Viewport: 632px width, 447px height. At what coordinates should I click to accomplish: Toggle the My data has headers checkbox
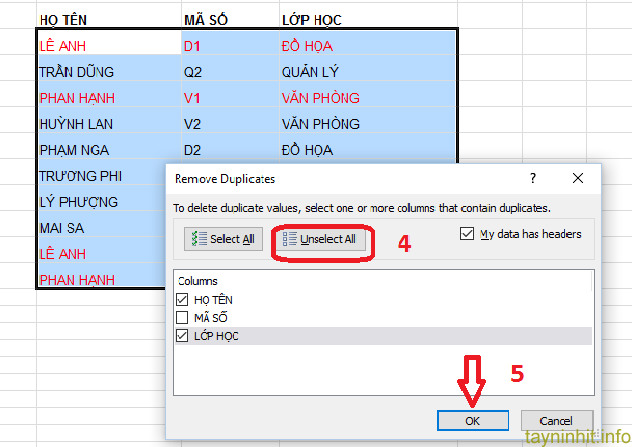(x=467, y=234)
